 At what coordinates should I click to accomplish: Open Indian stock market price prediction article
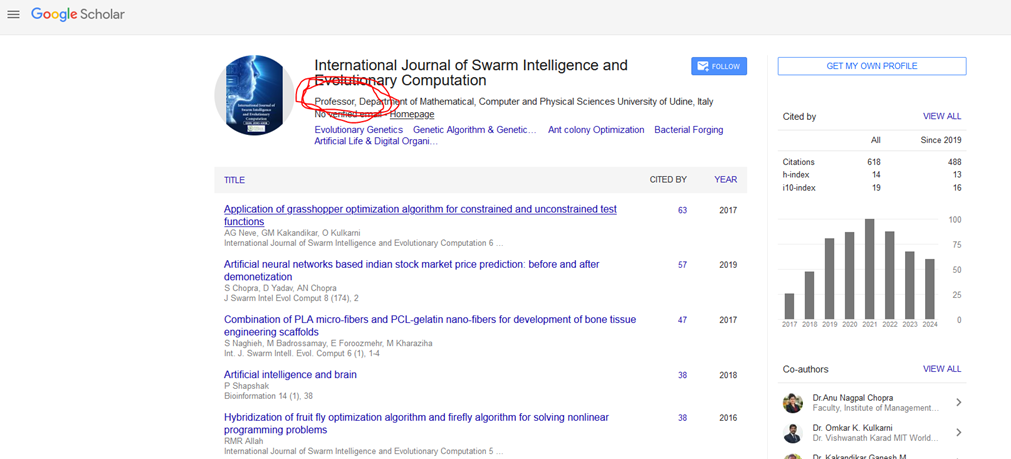point(412,270)
